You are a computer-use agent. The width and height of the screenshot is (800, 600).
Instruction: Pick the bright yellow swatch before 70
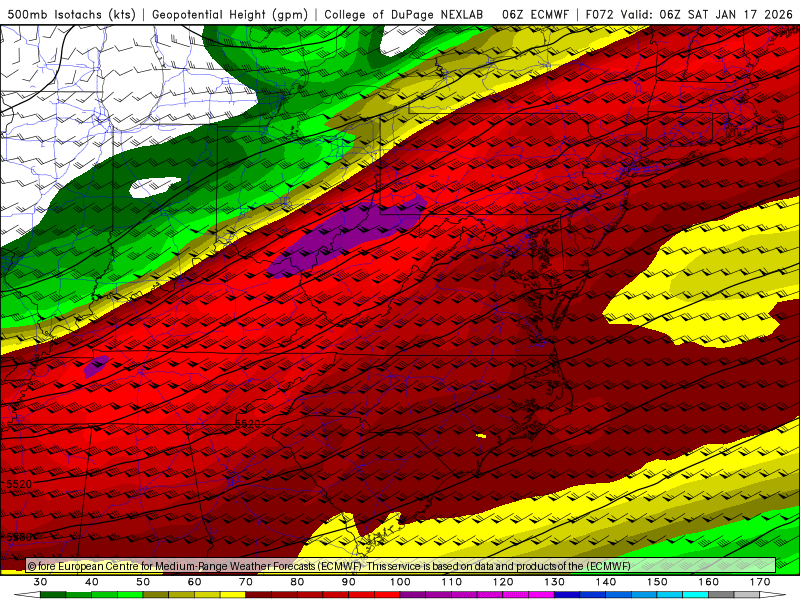click(x=233, y=595)
